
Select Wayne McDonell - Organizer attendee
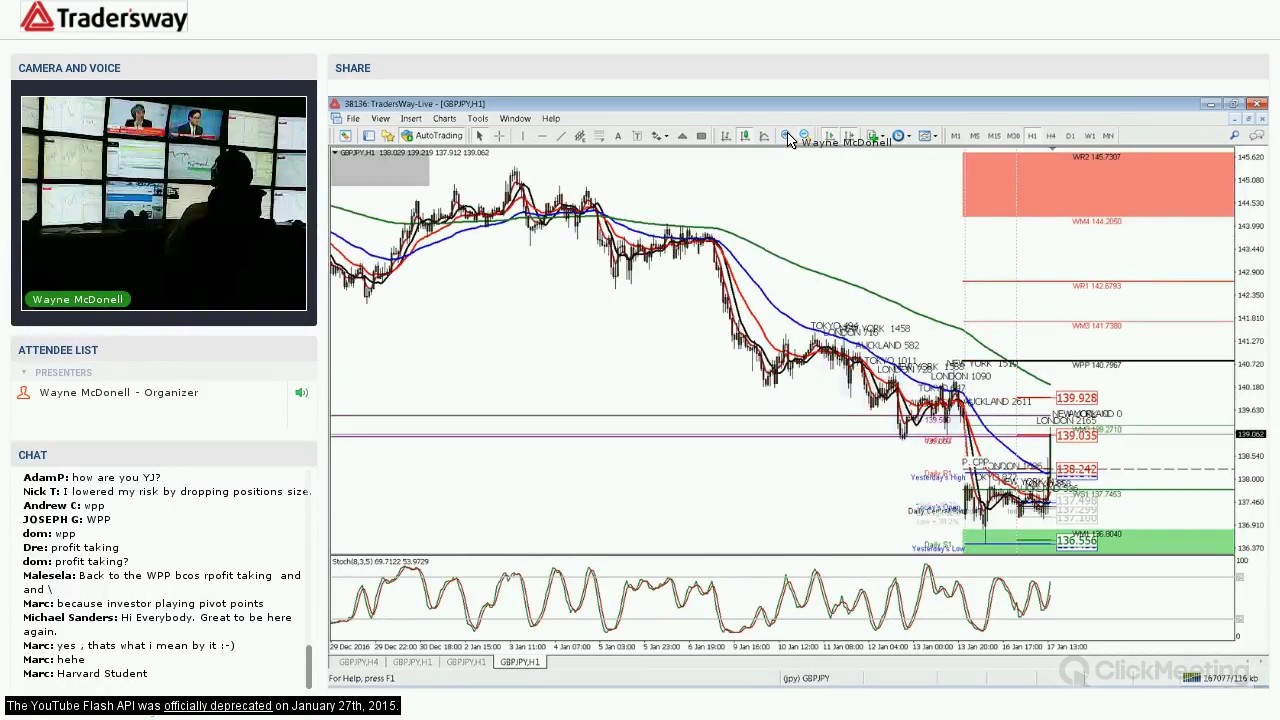[118, 393]
